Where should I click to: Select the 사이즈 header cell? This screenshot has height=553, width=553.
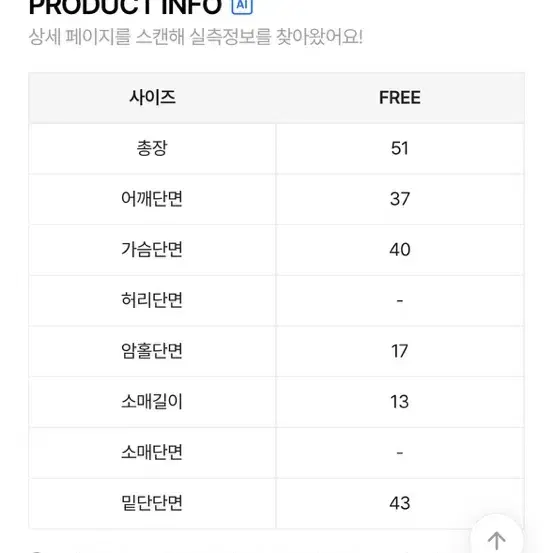pos(152,98)
